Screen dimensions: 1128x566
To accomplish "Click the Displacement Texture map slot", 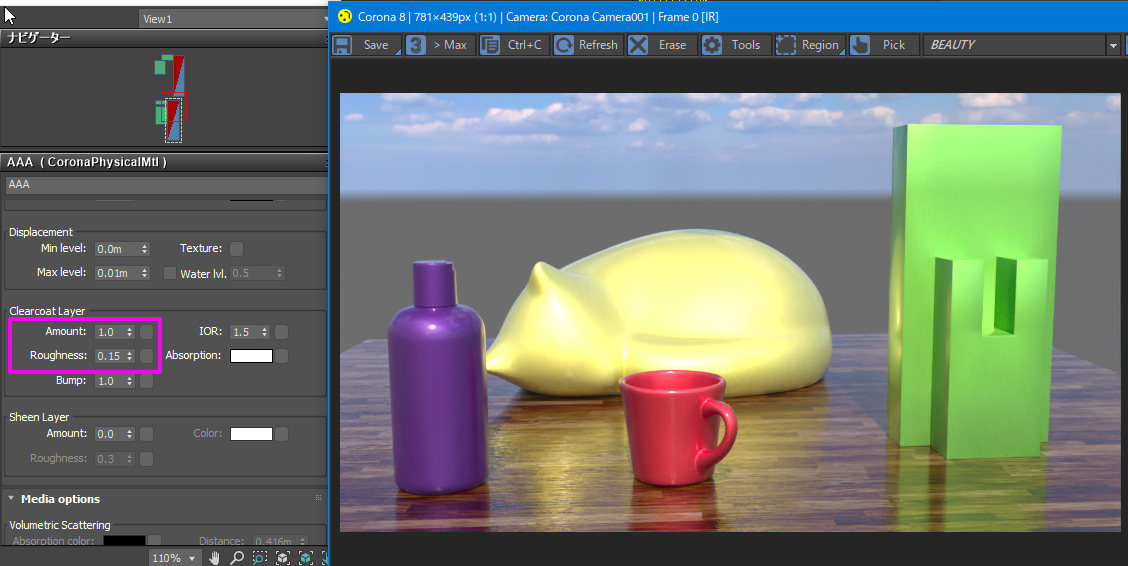I will tap(236, 249).
